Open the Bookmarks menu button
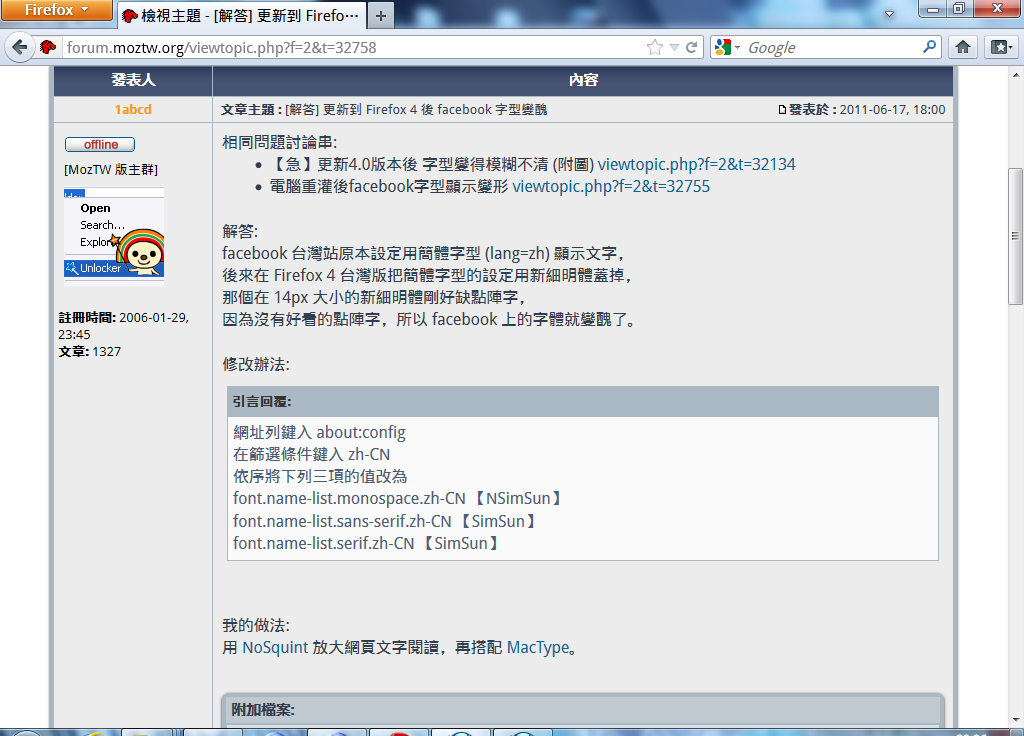This screenshot has height=736, width=1024. tap(1001, 47)
